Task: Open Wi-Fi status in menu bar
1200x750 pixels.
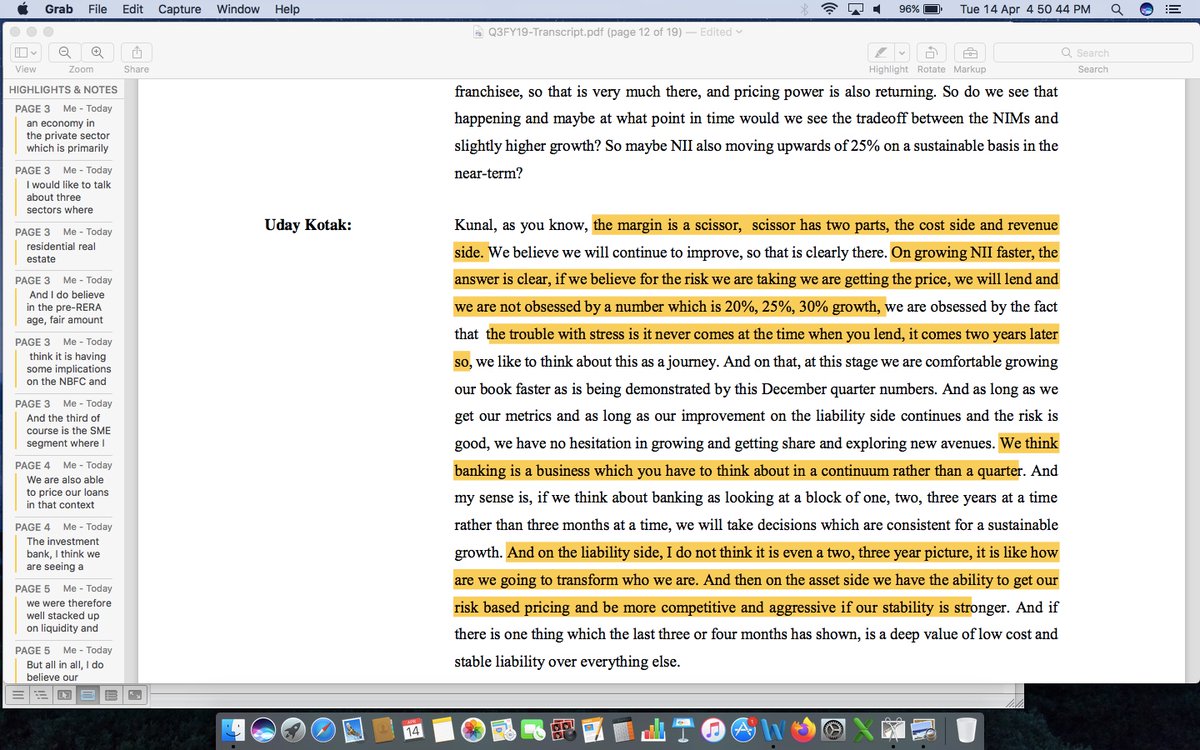Action: pyautogui.click(x=829, y=9)
